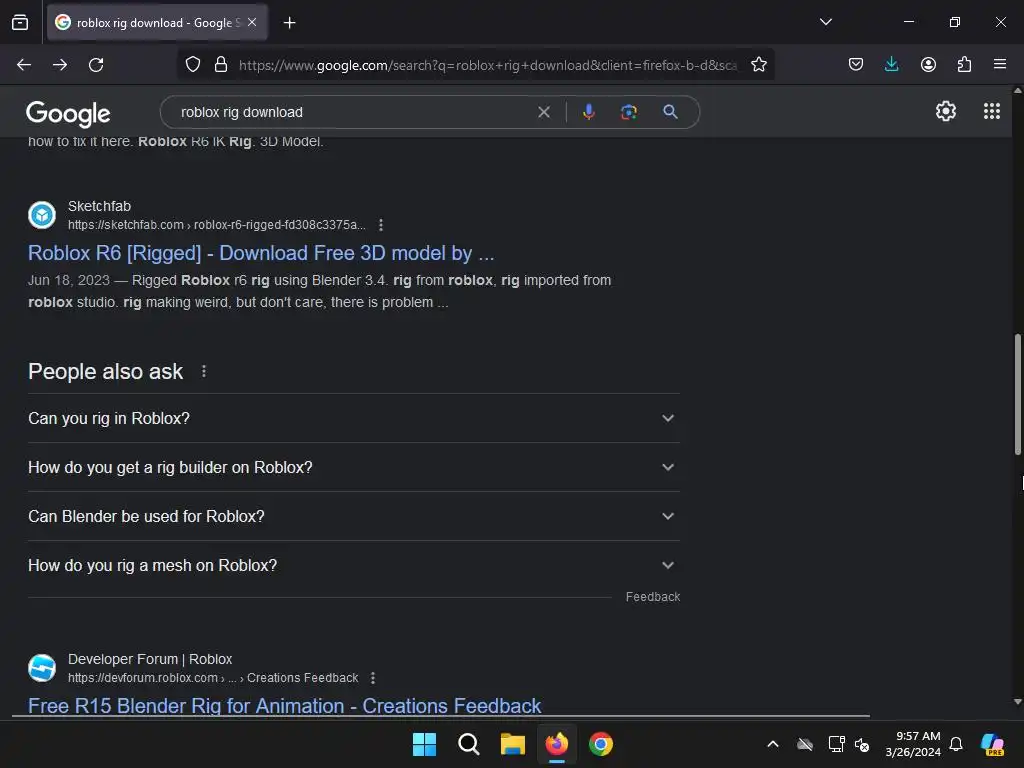
Task: Expand 'How do you get a rig builder'
Action: (x=353, y=467)
